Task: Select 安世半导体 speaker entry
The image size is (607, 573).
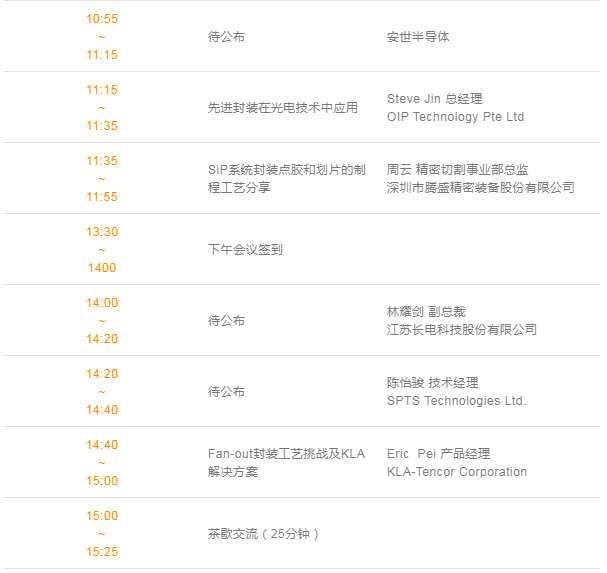Action: [x=418, y=37]
